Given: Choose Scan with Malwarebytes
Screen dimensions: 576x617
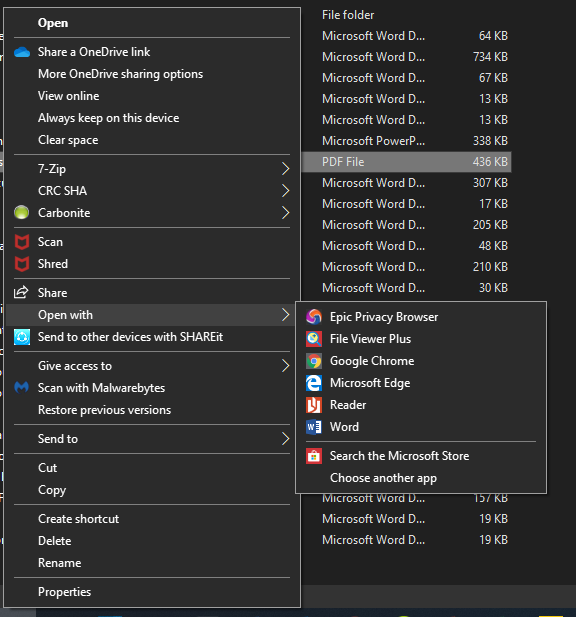Looking at the screenshot, I should [x=152, y=388].
